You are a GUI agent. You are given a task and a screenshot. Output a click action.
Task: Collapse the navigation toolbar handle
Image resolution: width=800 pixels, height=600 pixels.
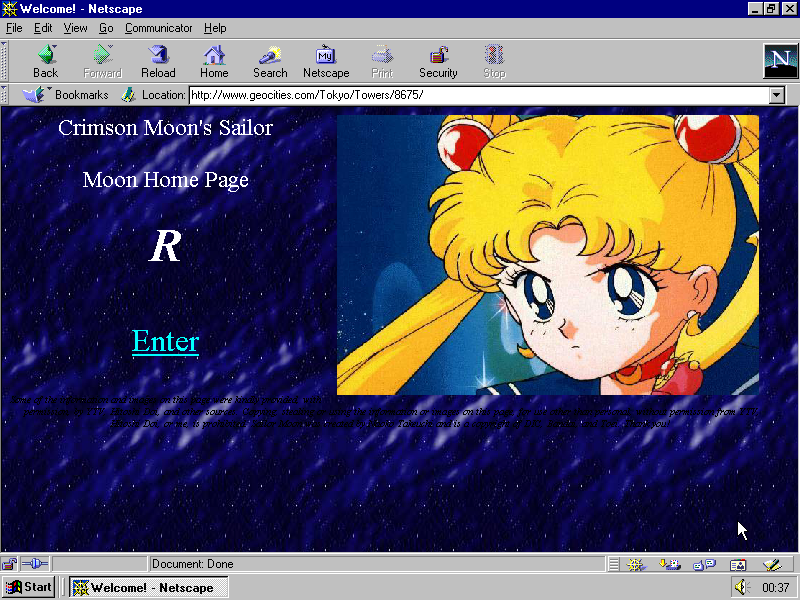tap(4, 61)
